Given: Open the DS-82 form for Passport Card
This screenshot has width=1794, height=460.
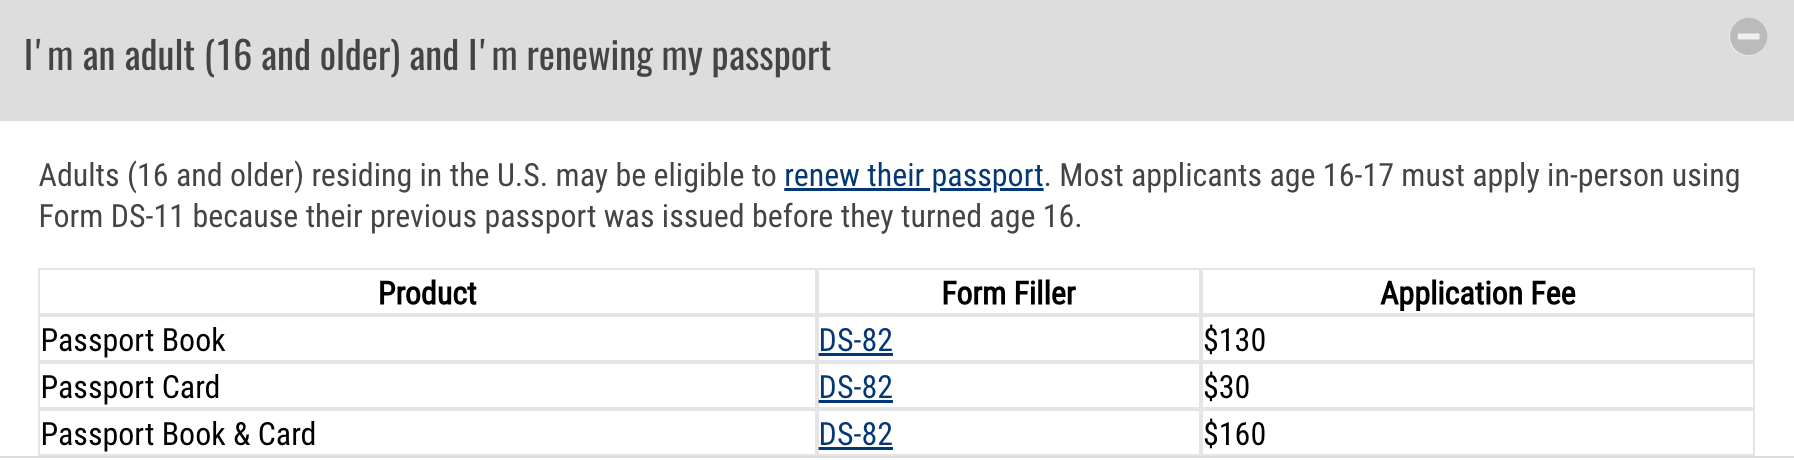Looking at the screenshot, I should point(855,388).
